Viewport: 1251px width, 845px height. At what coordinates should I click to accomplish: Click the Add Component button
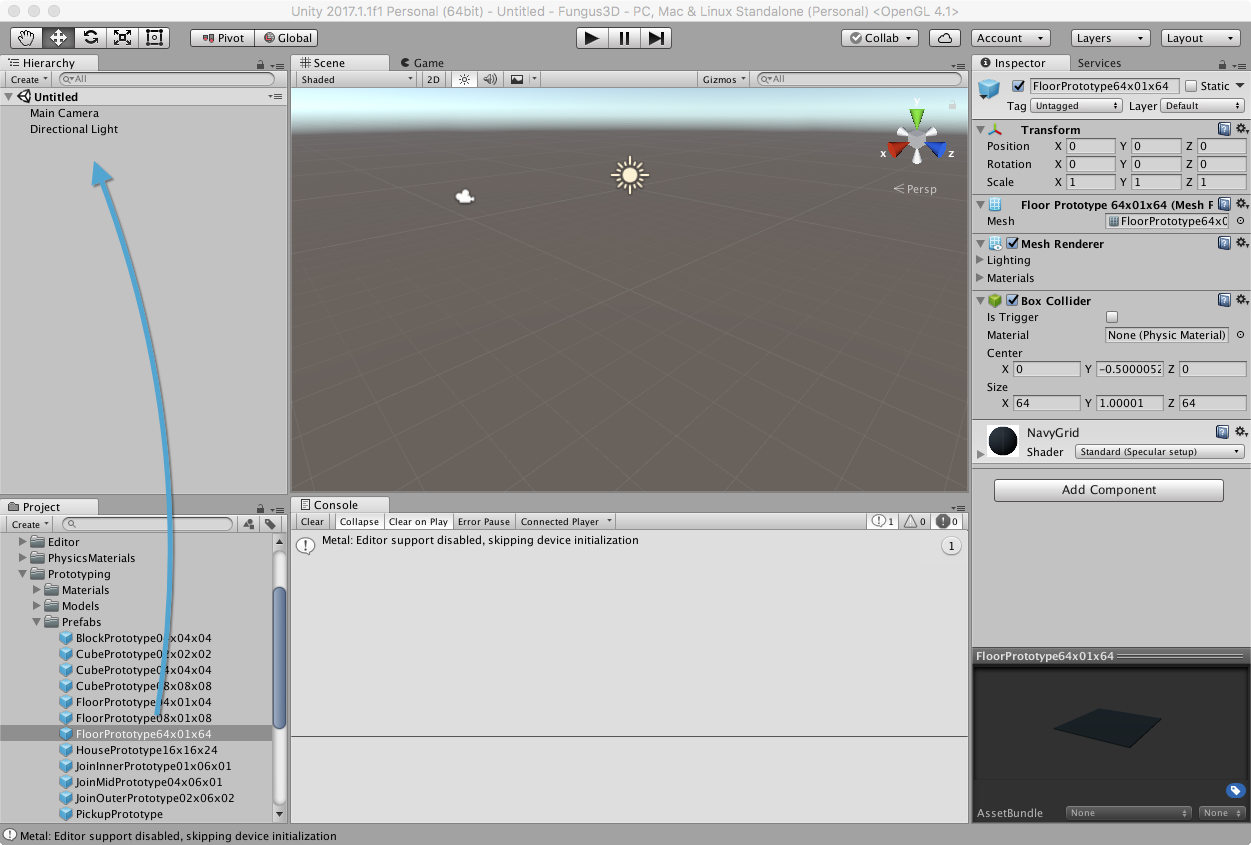1108,490
